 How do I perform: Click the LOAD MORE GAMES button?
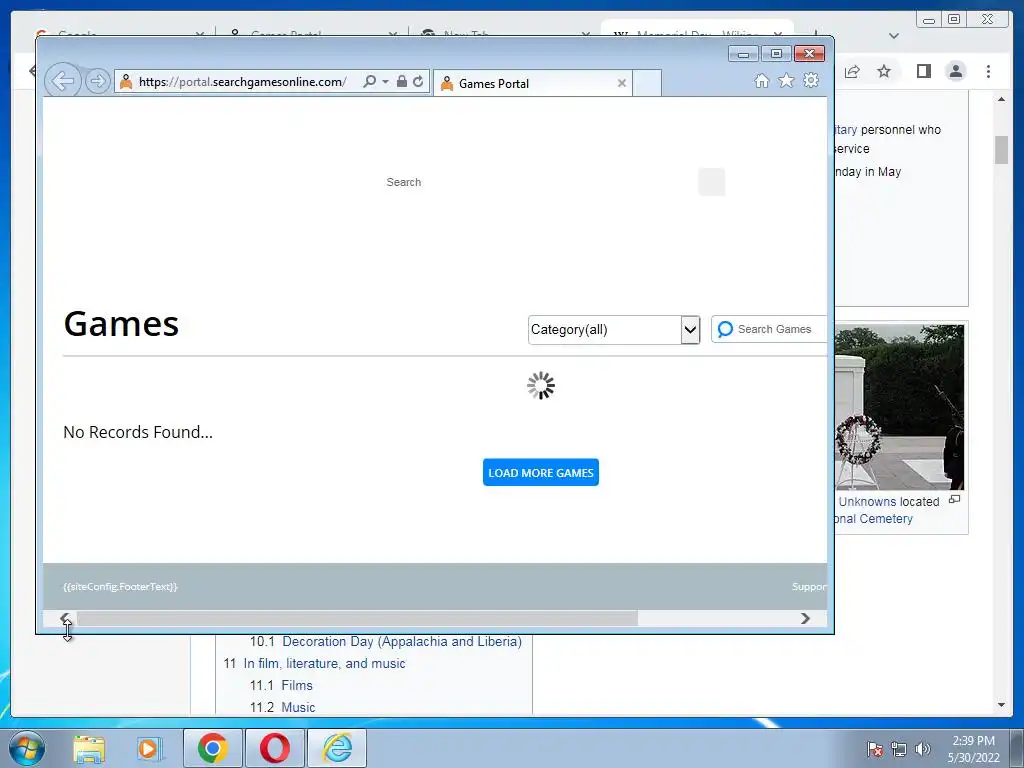(541, 473)
